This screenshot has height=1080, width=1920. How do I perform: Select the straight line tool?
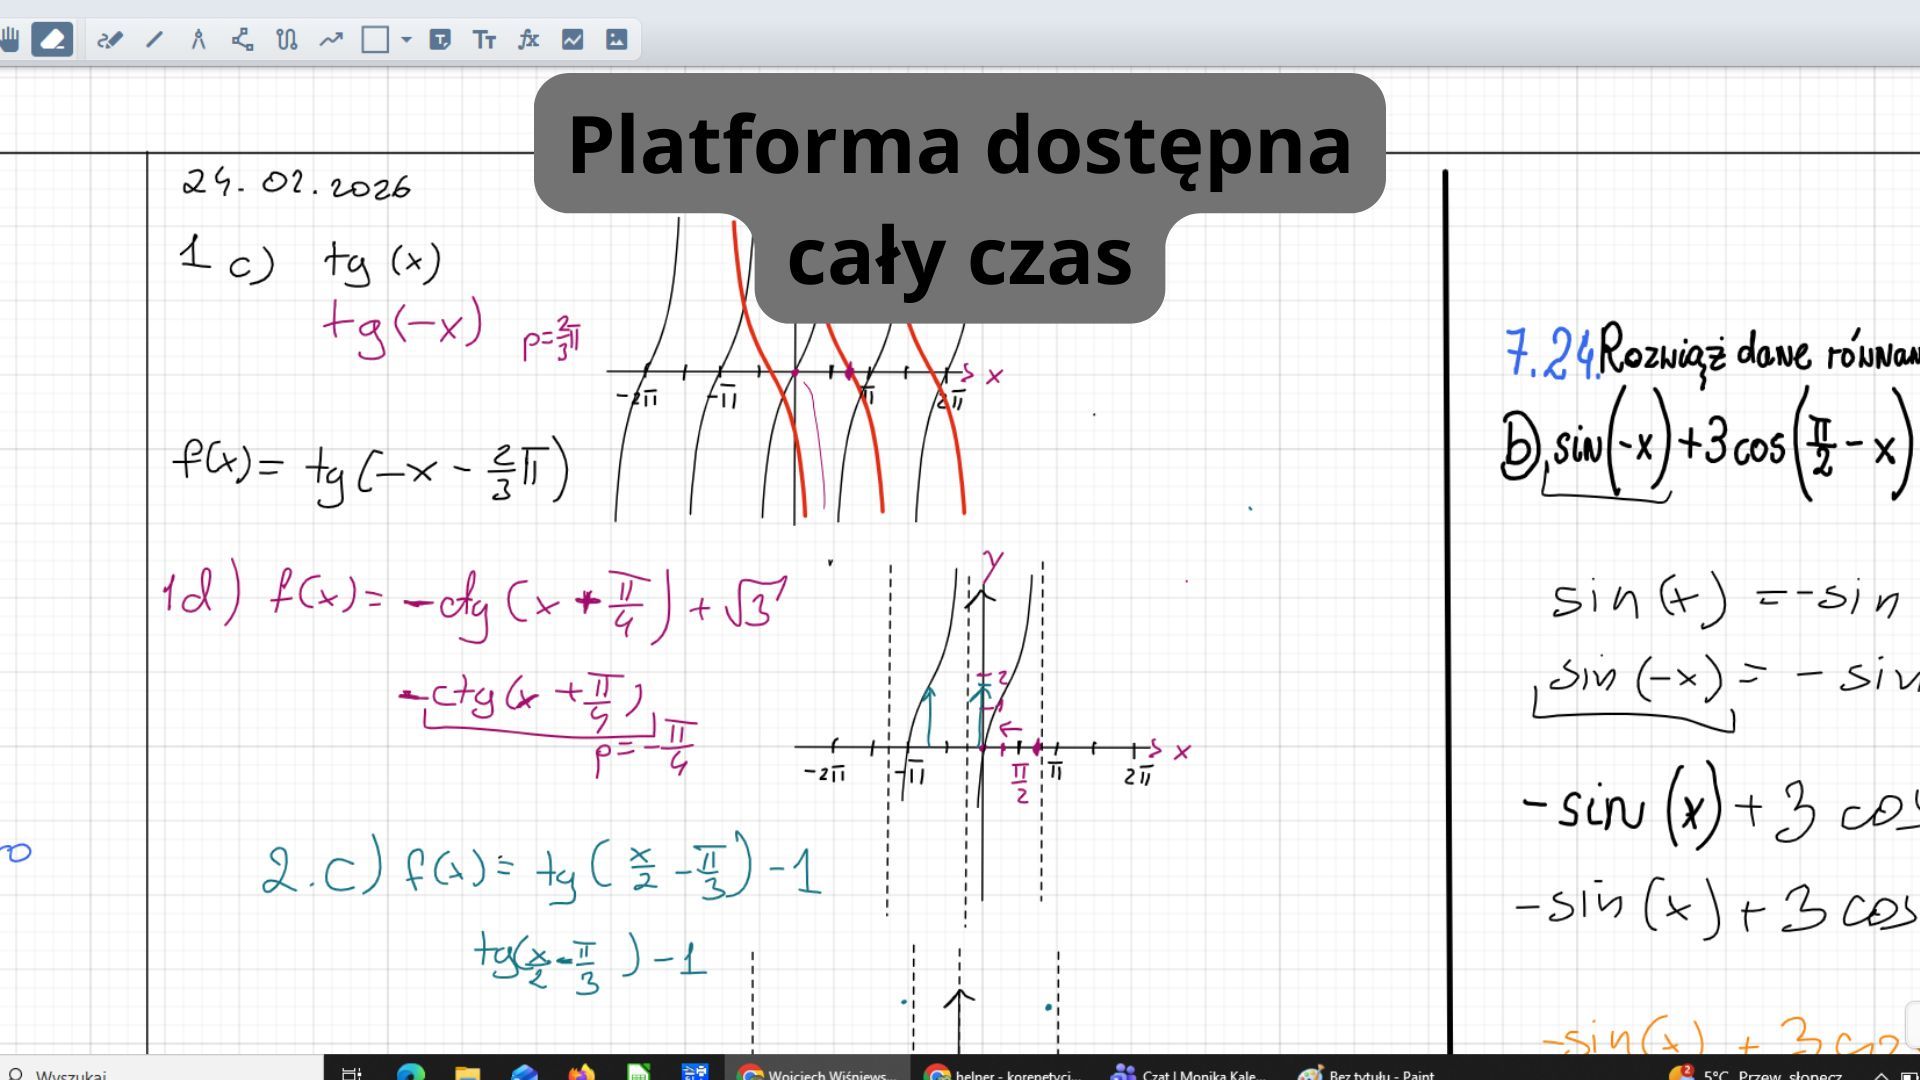coord(154,40)
